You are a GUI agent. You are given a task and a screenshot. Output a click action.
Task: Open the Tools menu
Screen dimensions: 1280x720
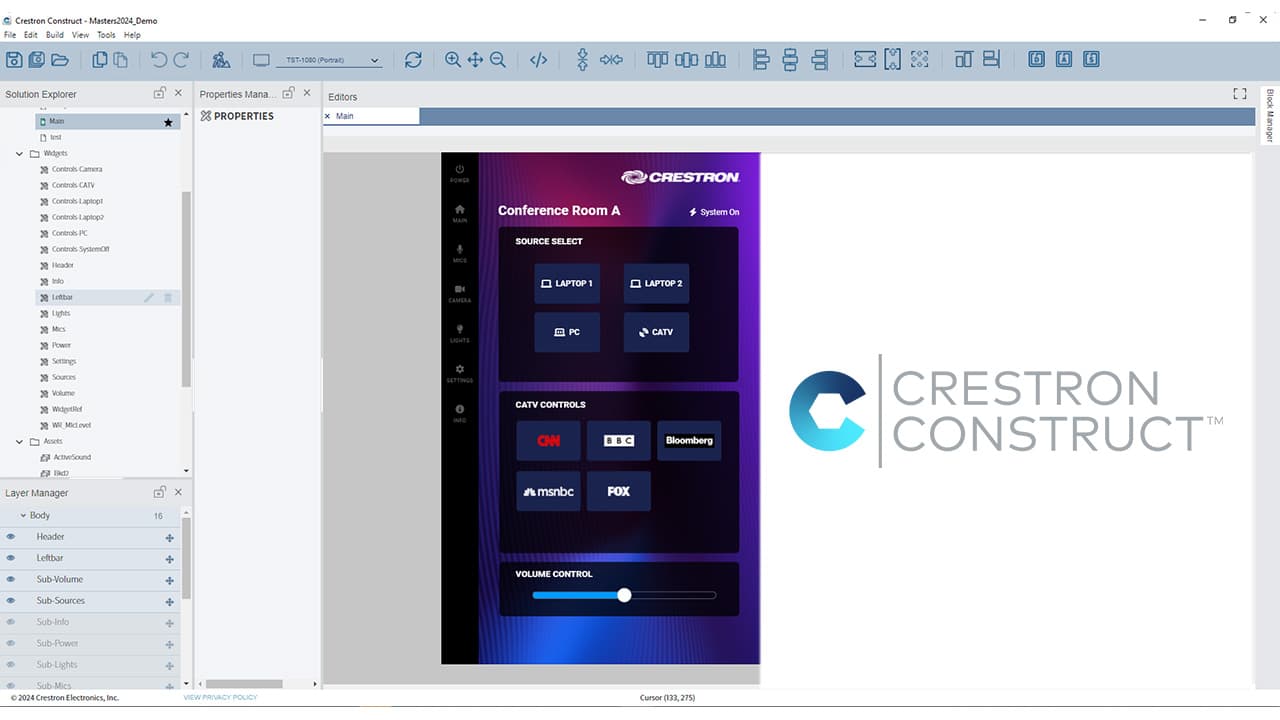[x=106, y=35]
